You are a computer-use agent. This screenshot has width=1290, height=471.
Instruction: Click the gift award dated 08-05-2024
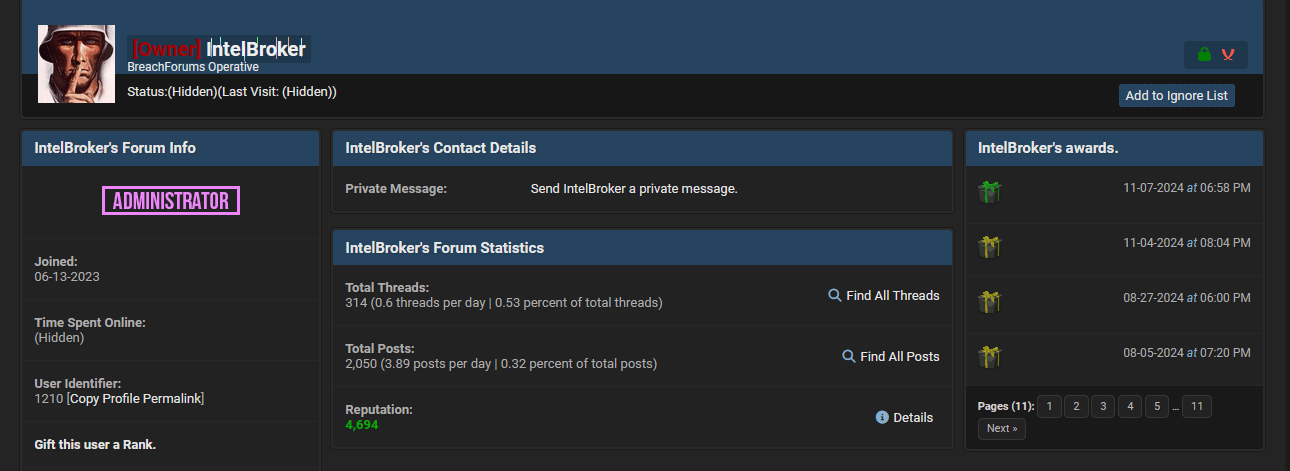pyautogui.click(x=990, y=356)
